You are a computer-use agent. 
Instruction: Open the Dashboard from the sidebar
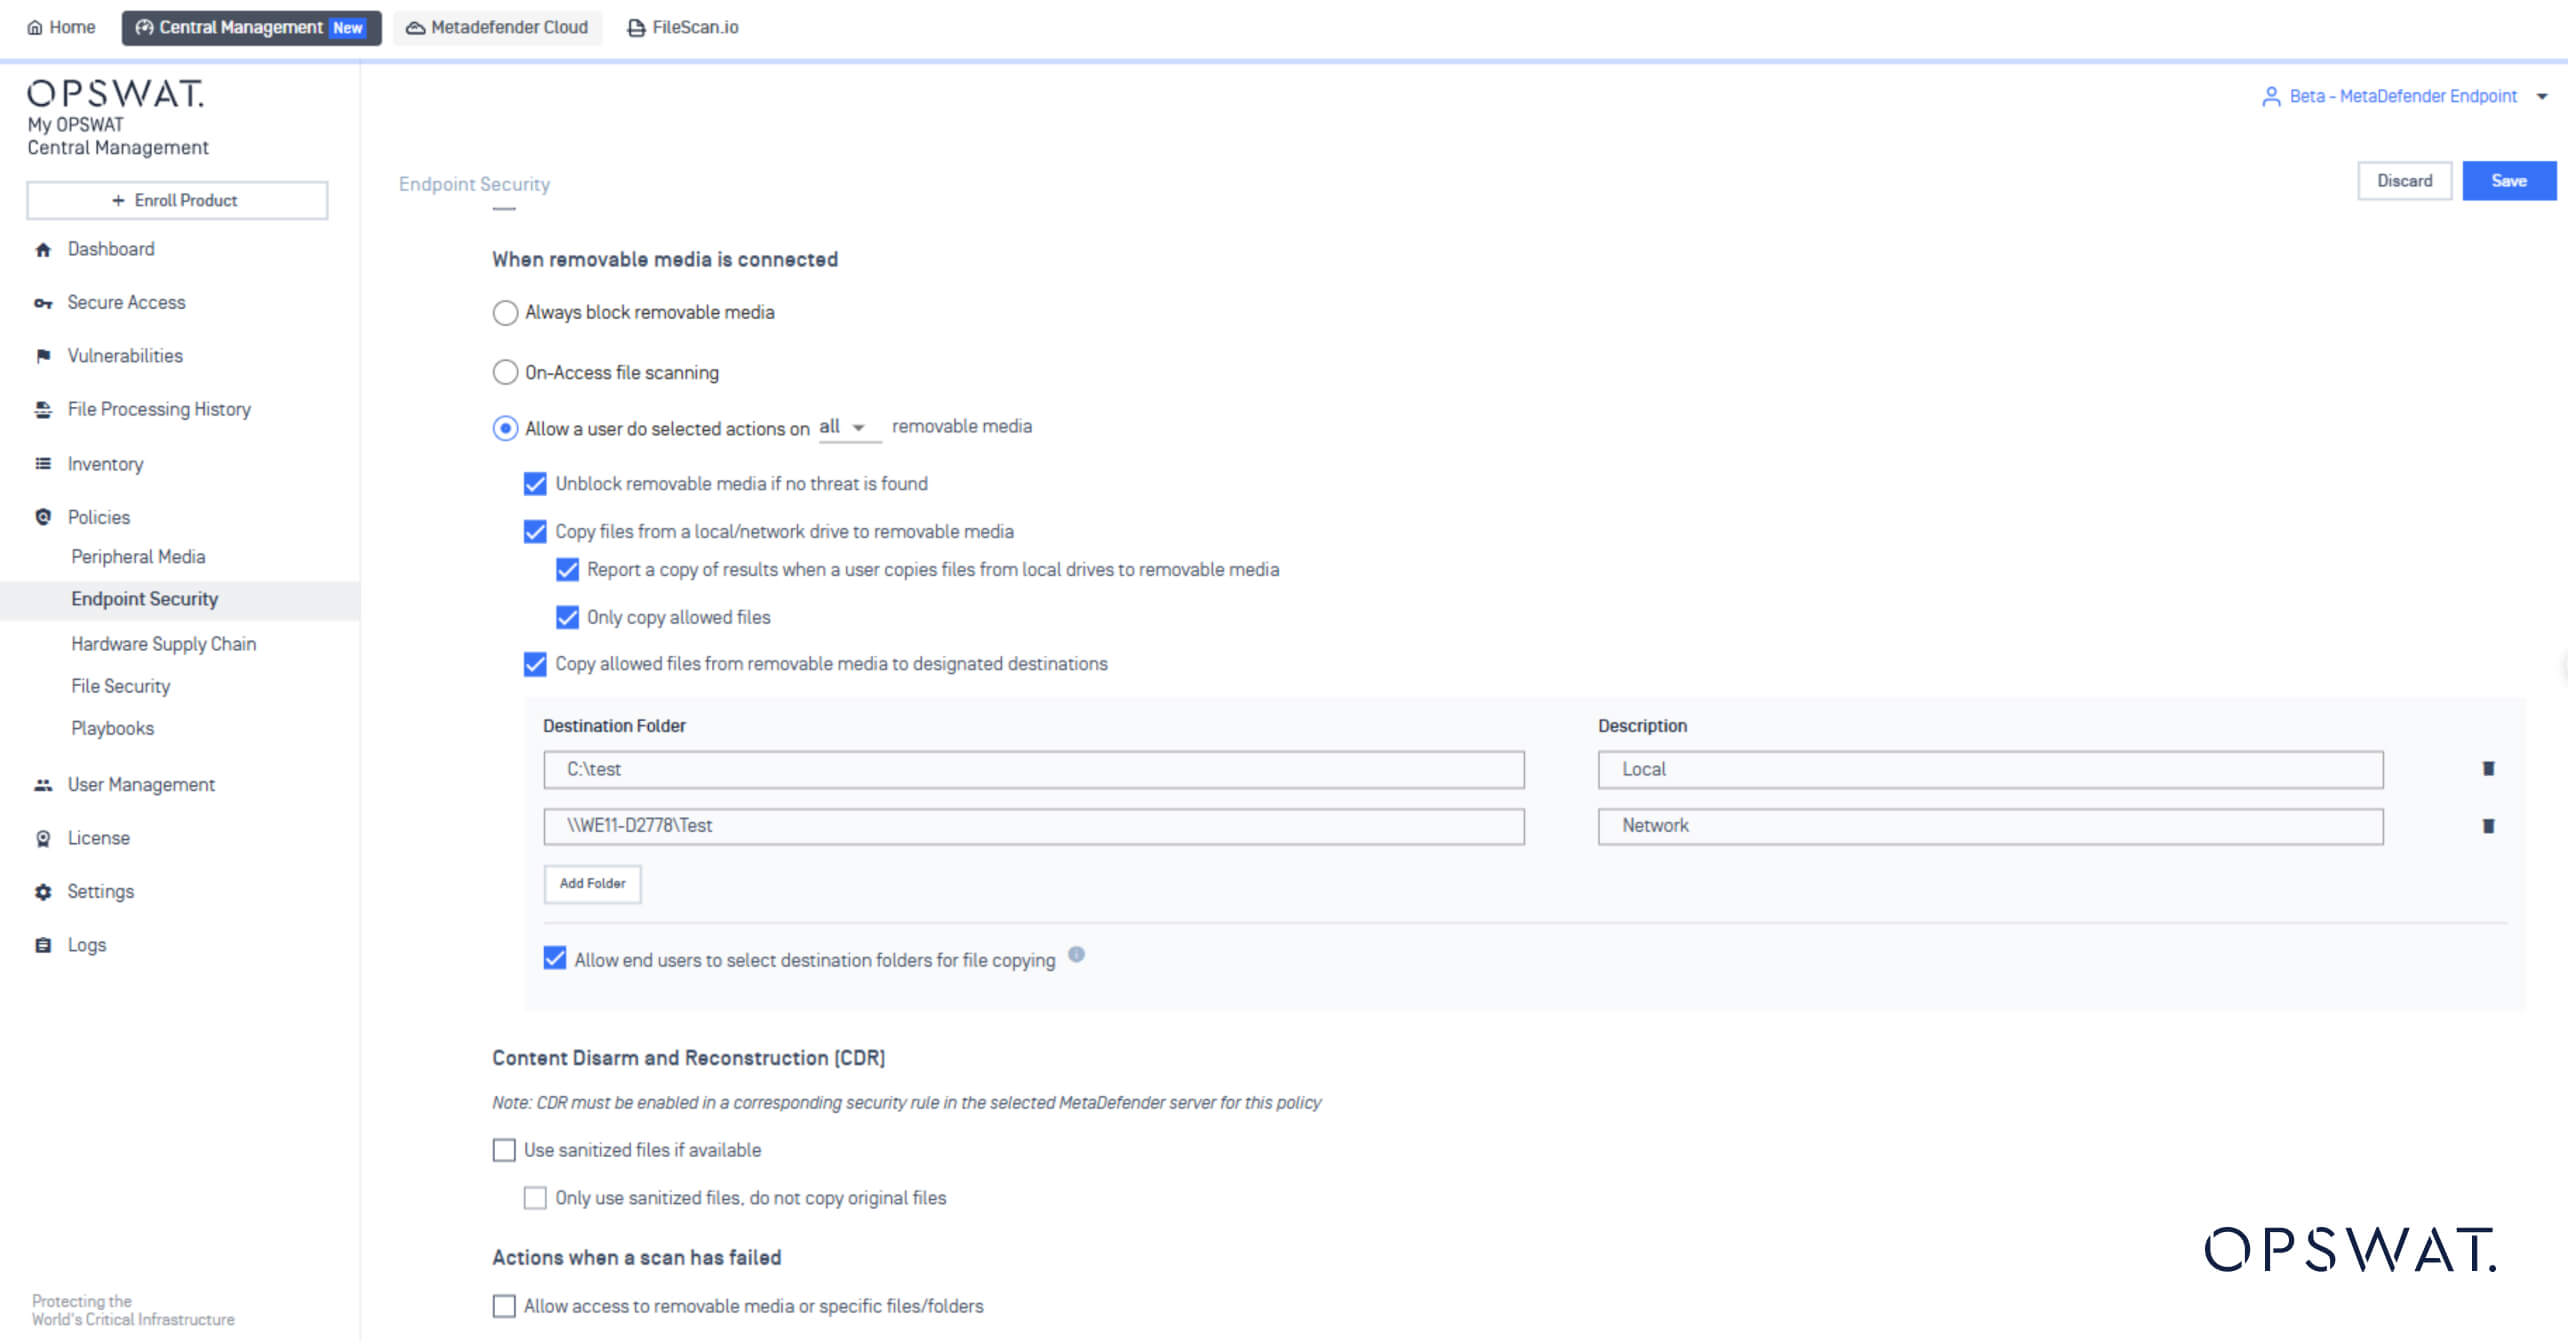tap(44, 249)
